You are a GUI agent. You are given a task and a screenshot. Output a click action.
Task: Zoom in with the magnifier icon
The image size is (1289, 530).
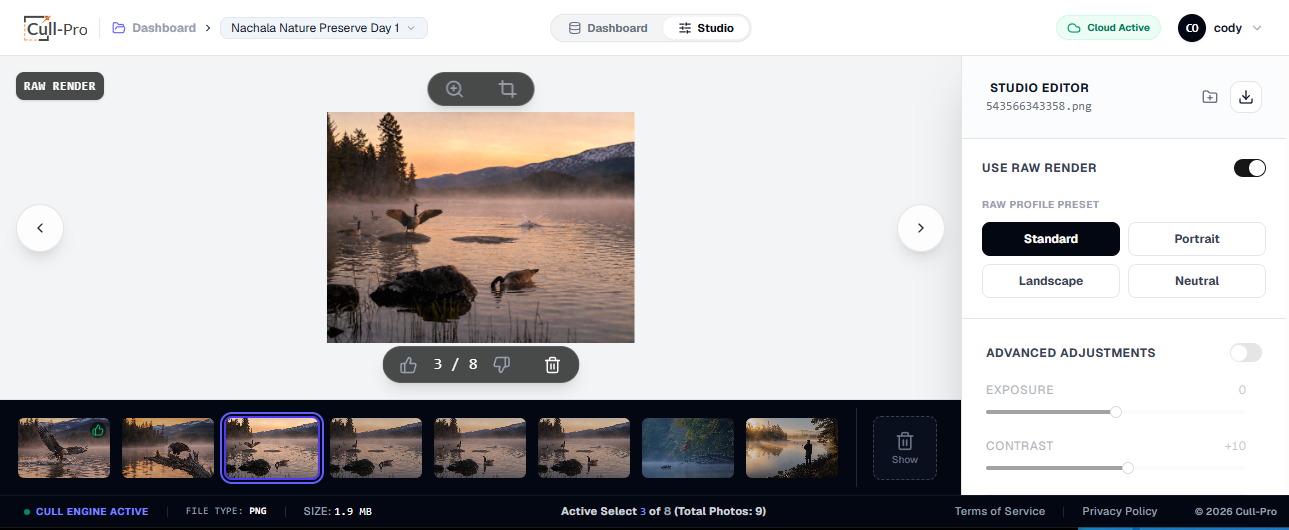pyautogui.click(x=454, y=89)
